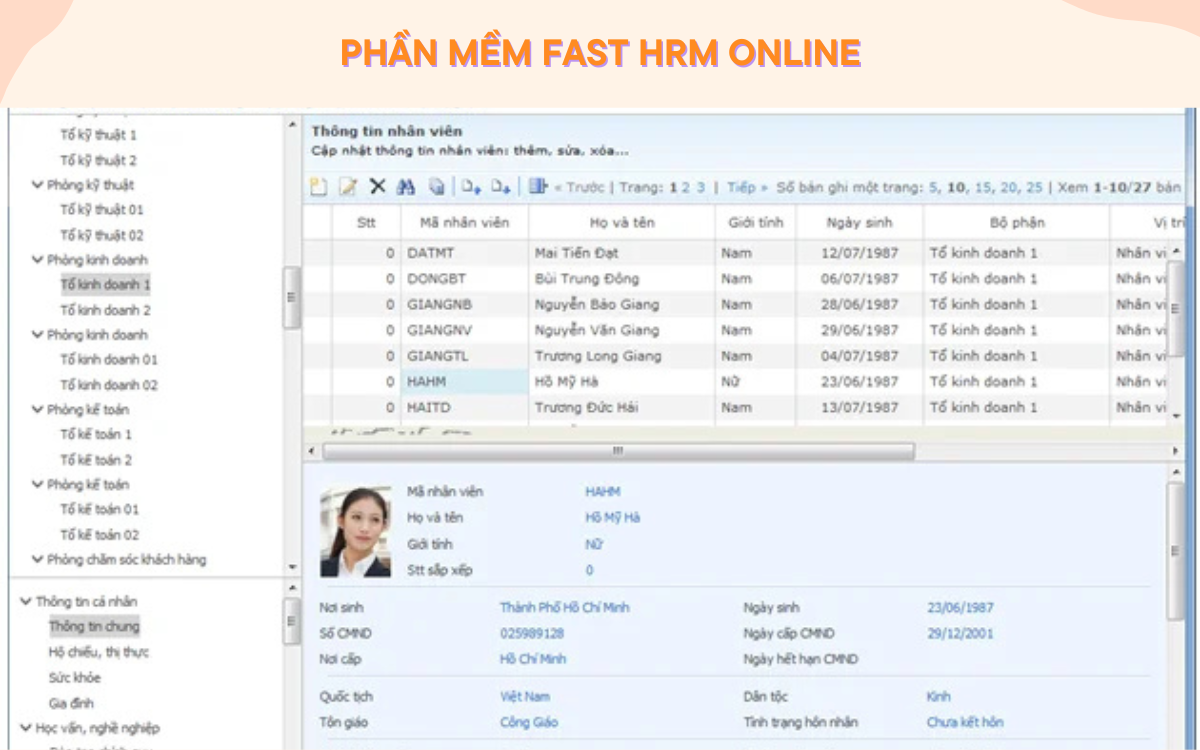Open the column chooser icon
The image size is (1200, 750).
(x=539, y=186)
